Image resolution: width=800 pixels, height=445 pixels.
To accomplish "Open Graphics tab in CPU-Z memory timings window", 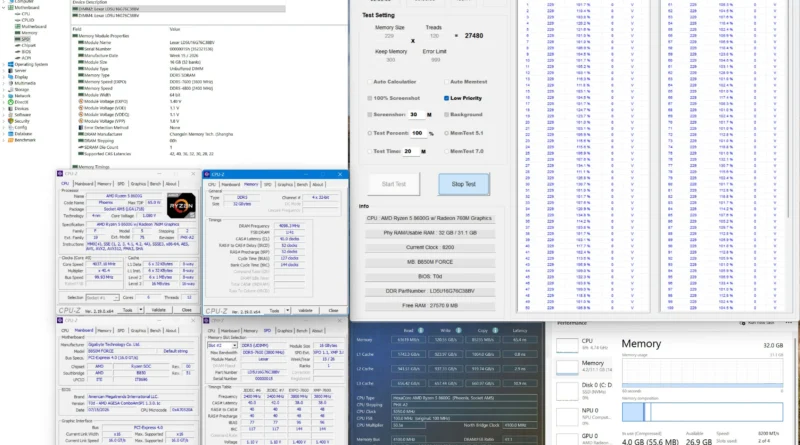I will [285, 184].
